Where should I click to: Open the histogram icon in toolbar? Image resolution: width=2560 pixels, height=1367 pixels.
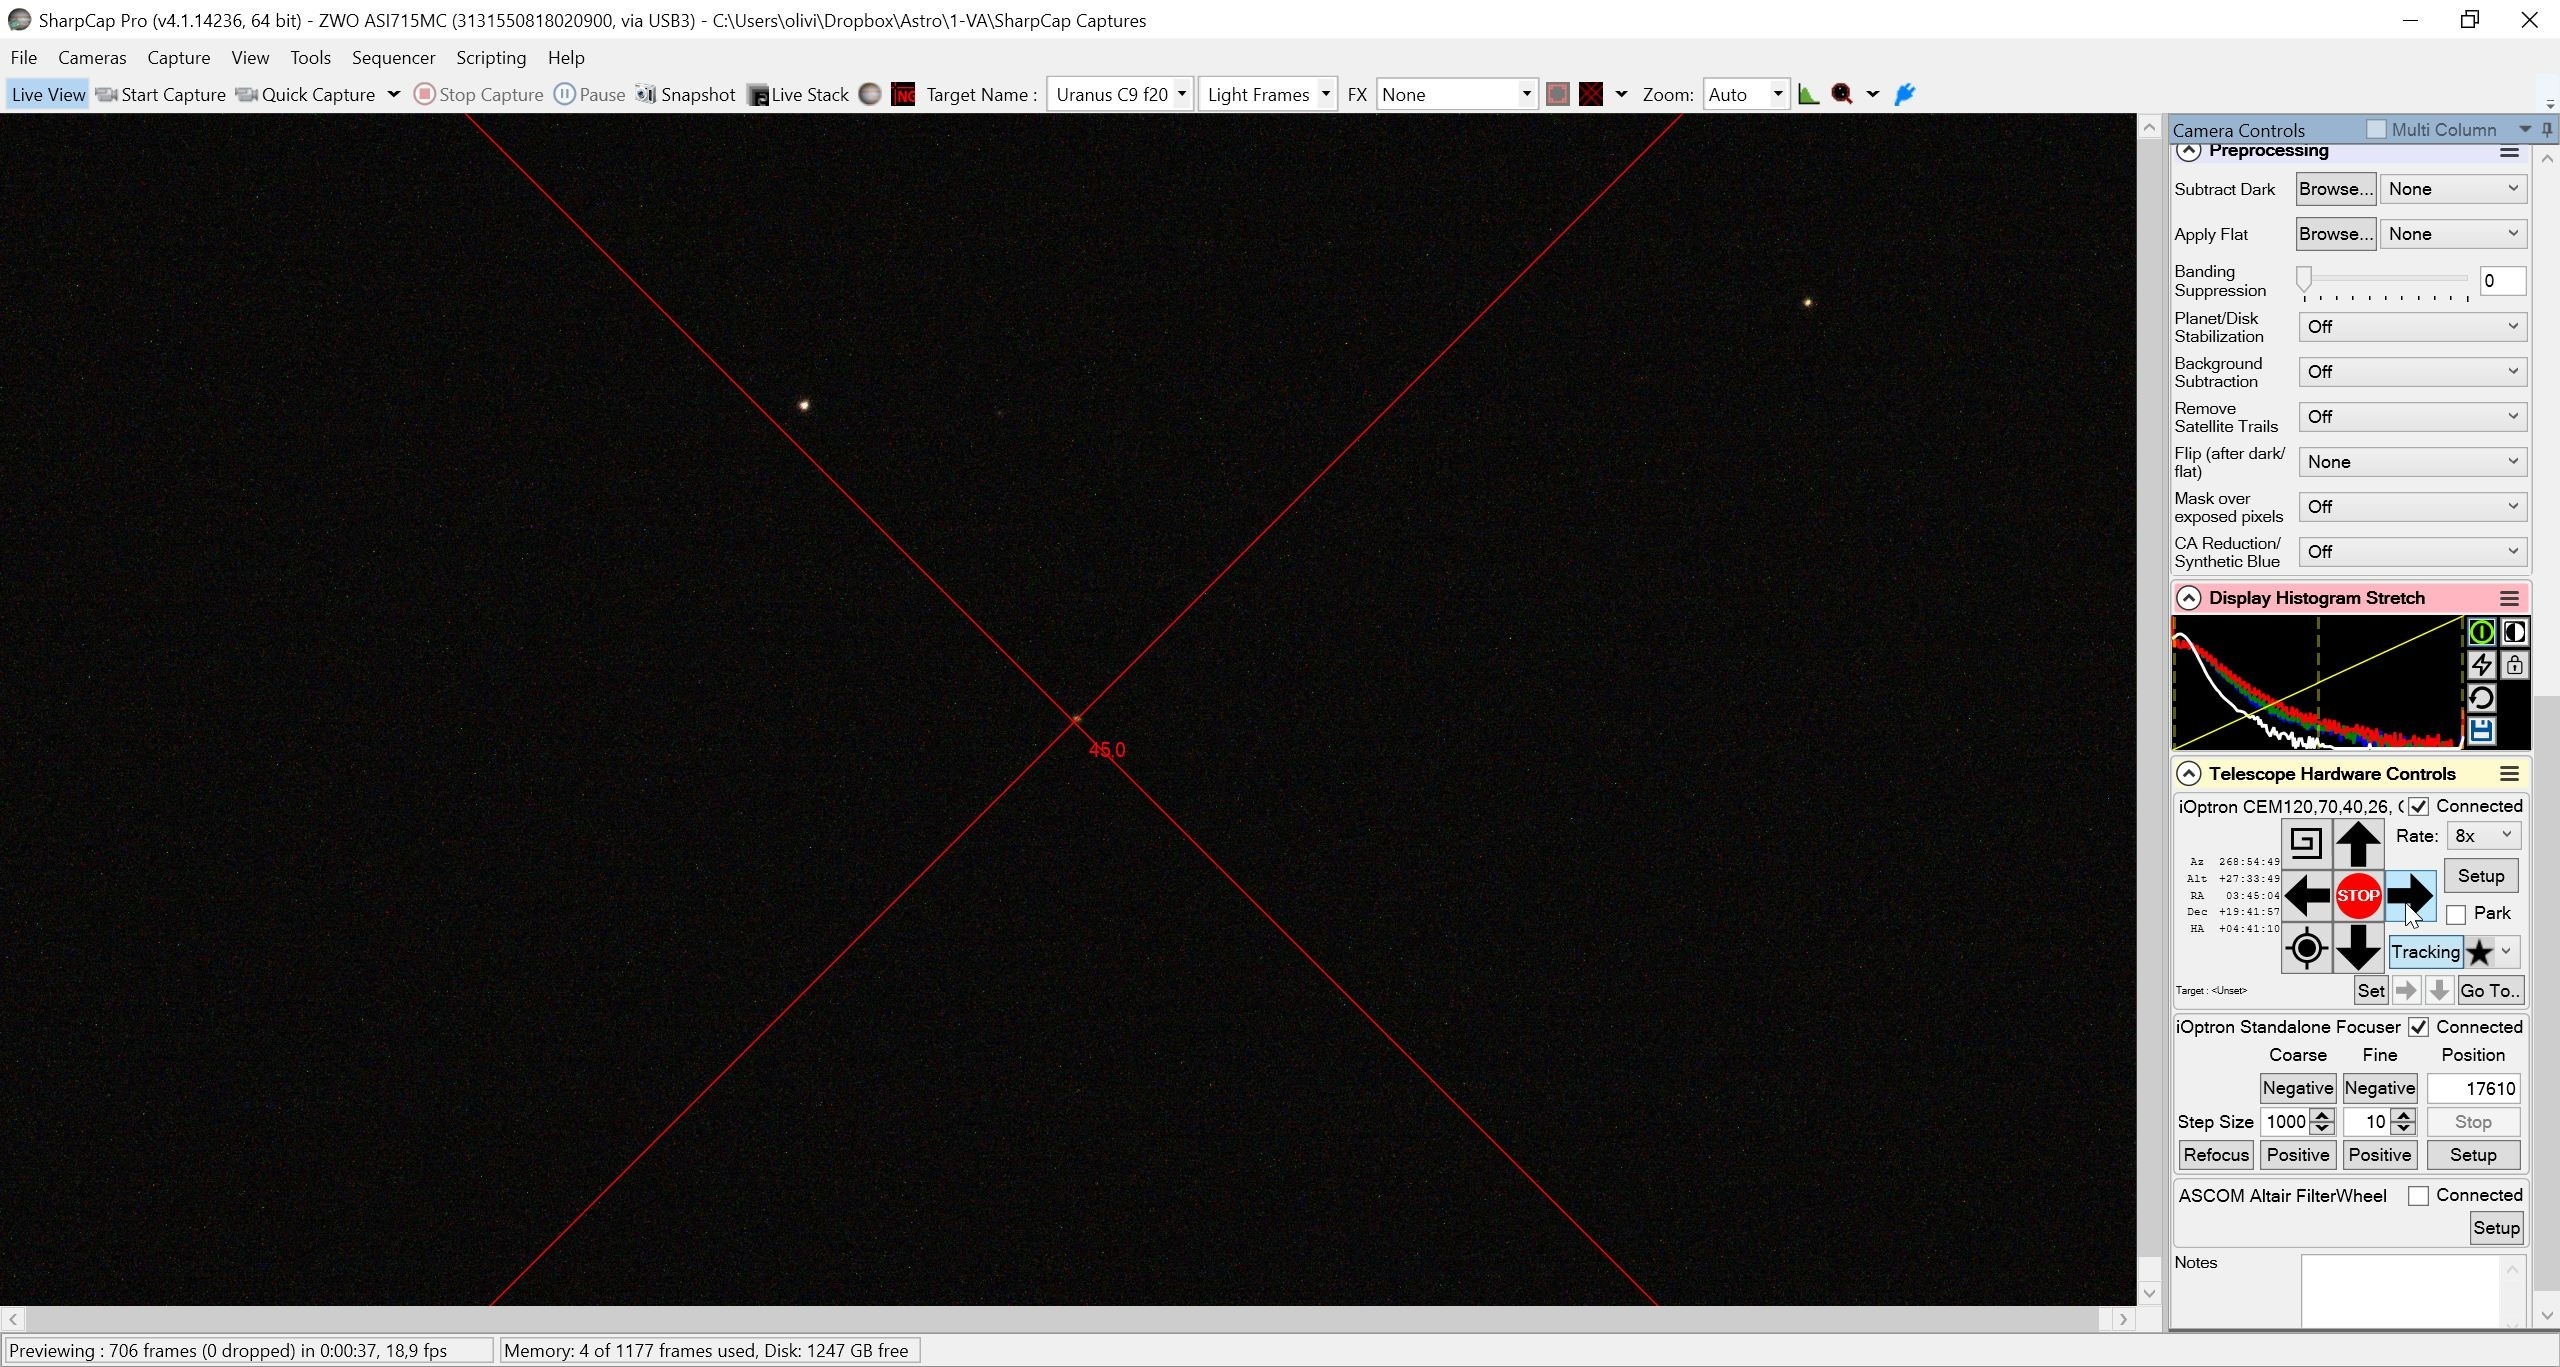(x=1808, y=94)
